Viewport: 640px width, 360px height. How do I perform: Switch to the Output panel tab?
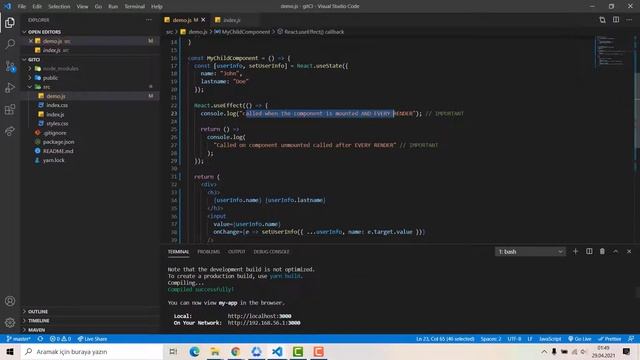pos(236,252)
